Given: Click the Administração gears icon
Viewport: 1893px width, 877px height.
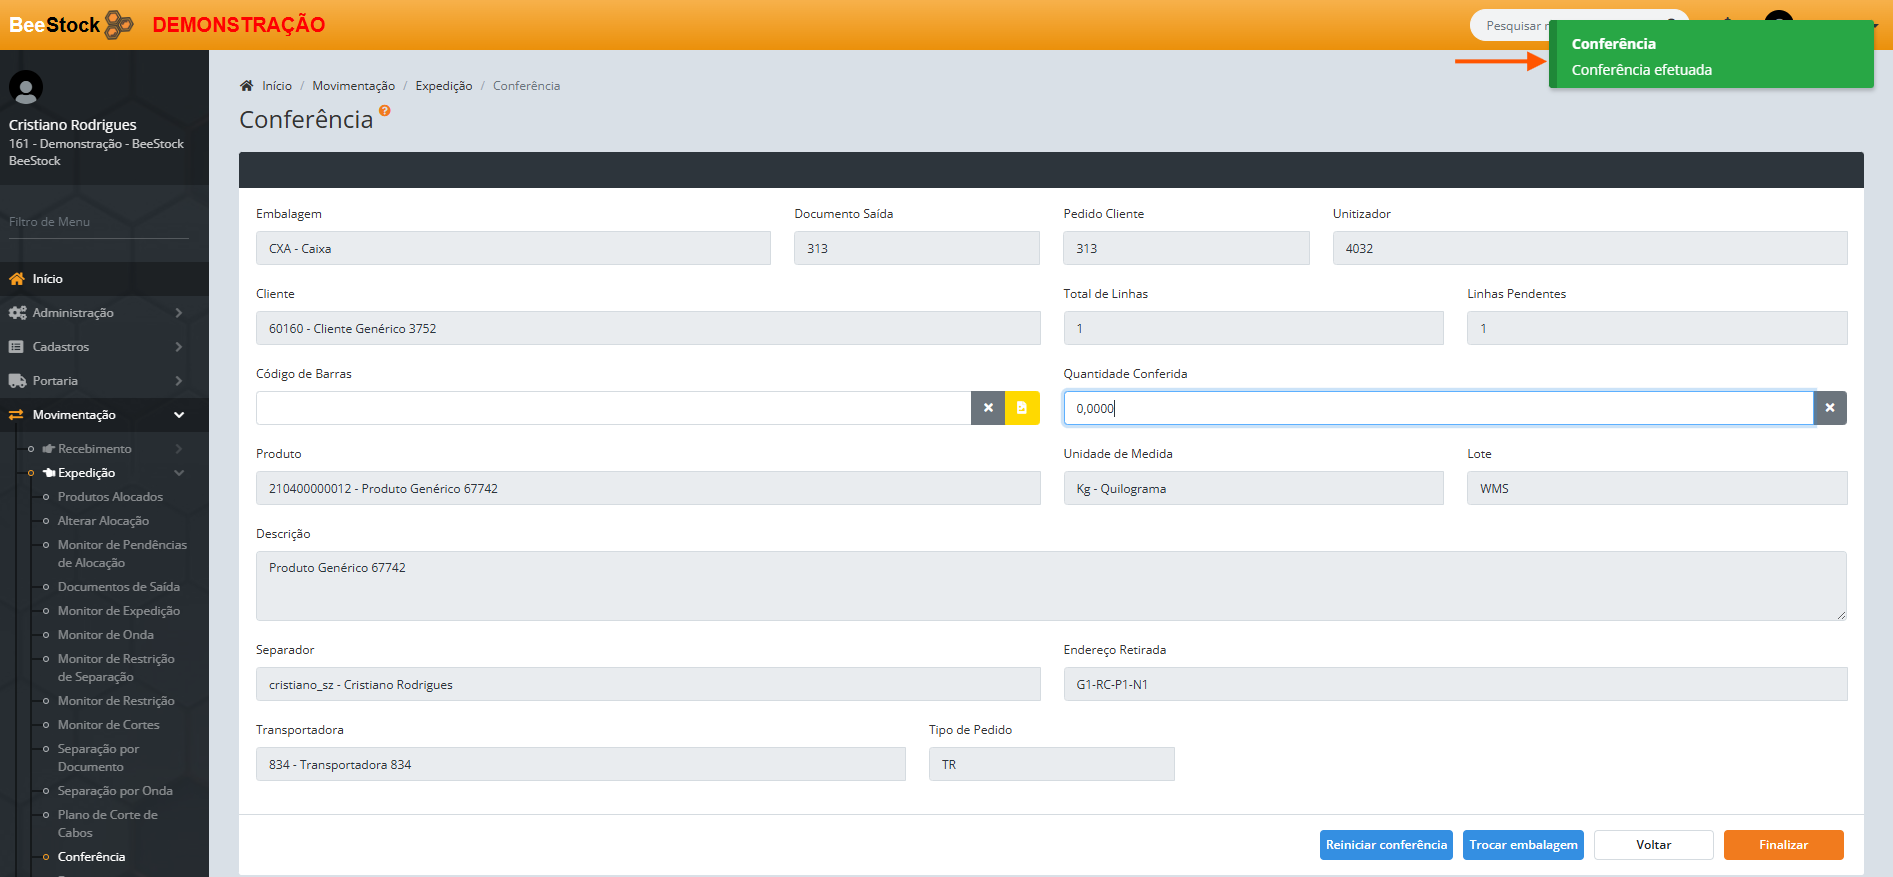Looking at the screenshot, I should tap(17, 313).
